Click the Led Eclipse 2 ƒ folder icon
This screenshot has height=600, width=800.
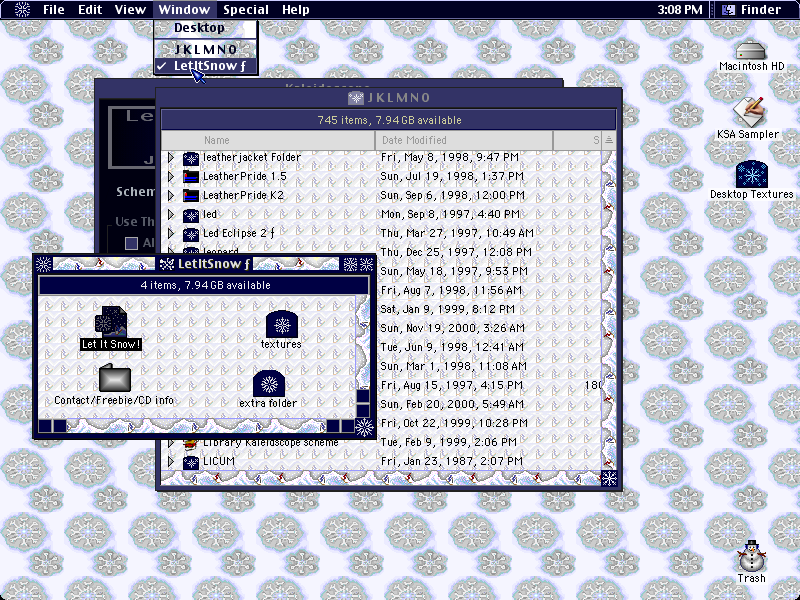[191, 234]
